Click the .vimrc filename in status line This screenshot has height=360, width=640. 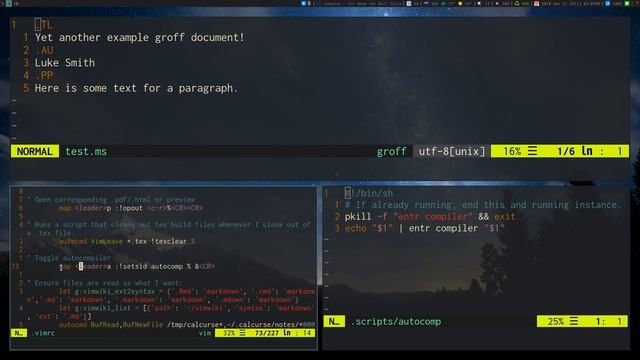point(44,333)
